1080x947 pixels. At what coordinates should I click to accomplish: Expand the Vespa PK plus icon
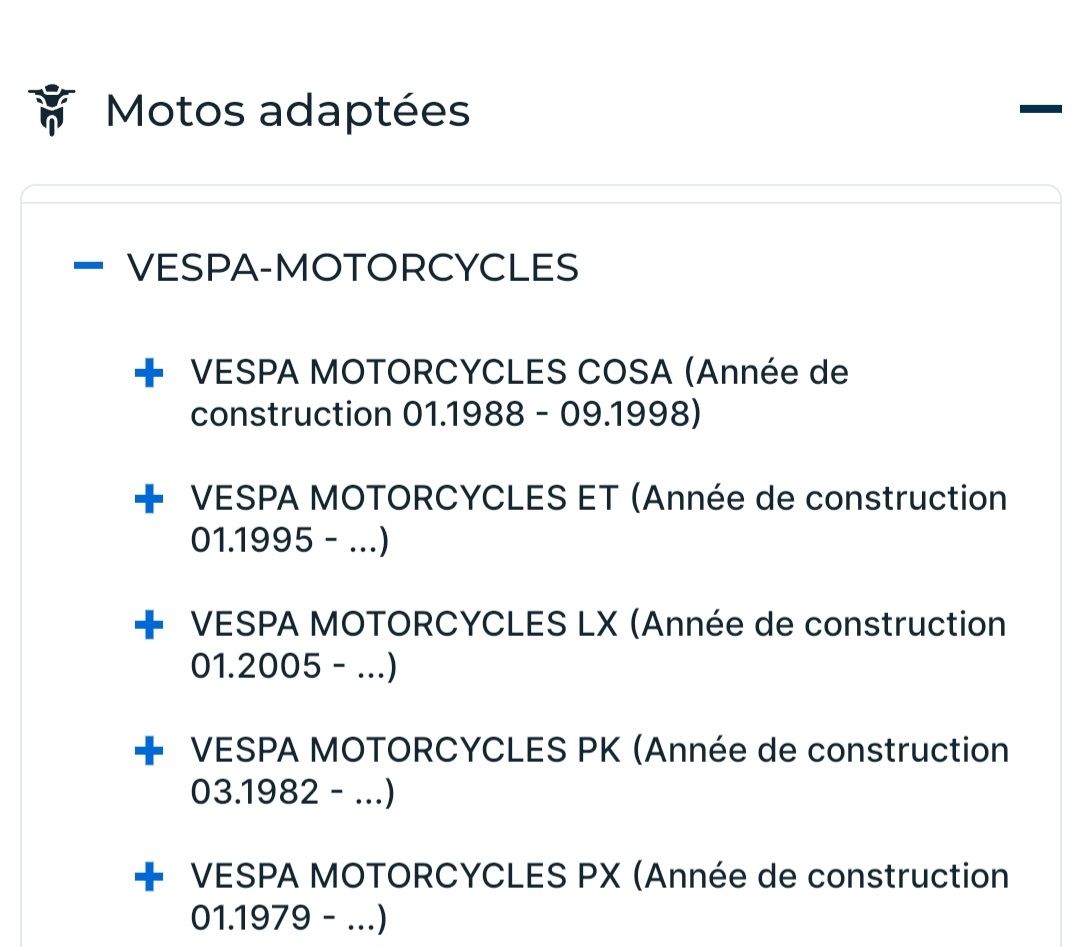[149, 751]
